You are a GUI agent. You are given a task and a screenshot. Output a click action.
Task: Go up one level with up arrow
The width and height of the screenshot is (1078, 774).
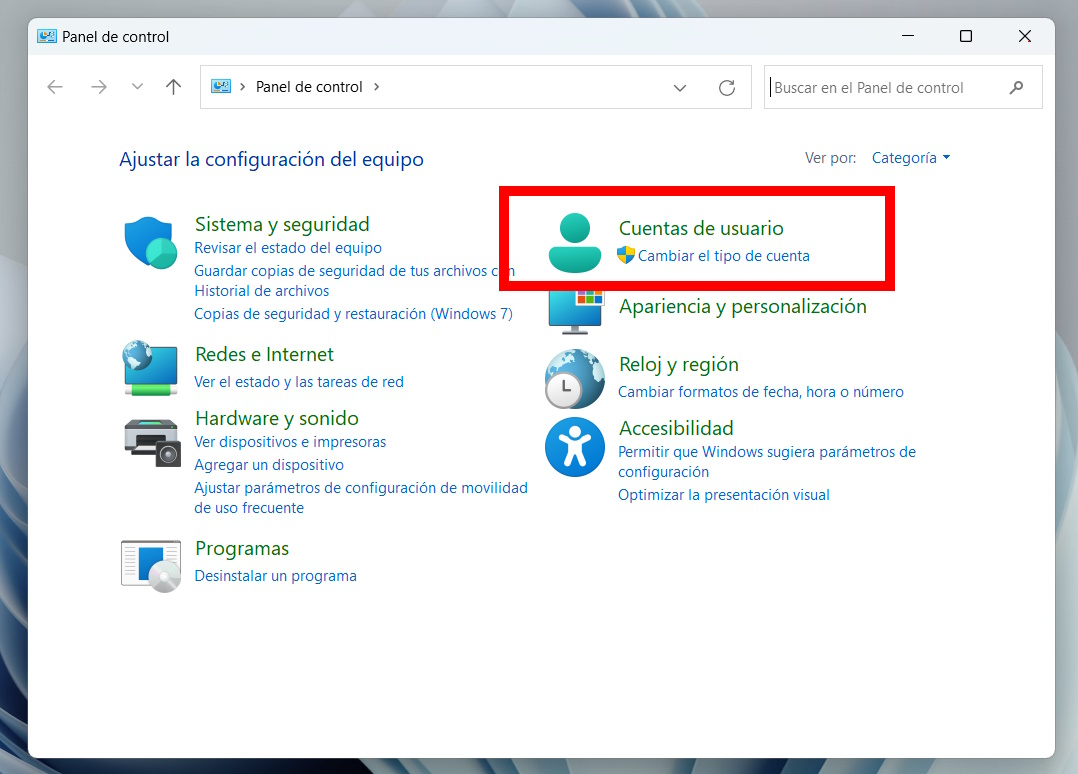click(173, 87)
